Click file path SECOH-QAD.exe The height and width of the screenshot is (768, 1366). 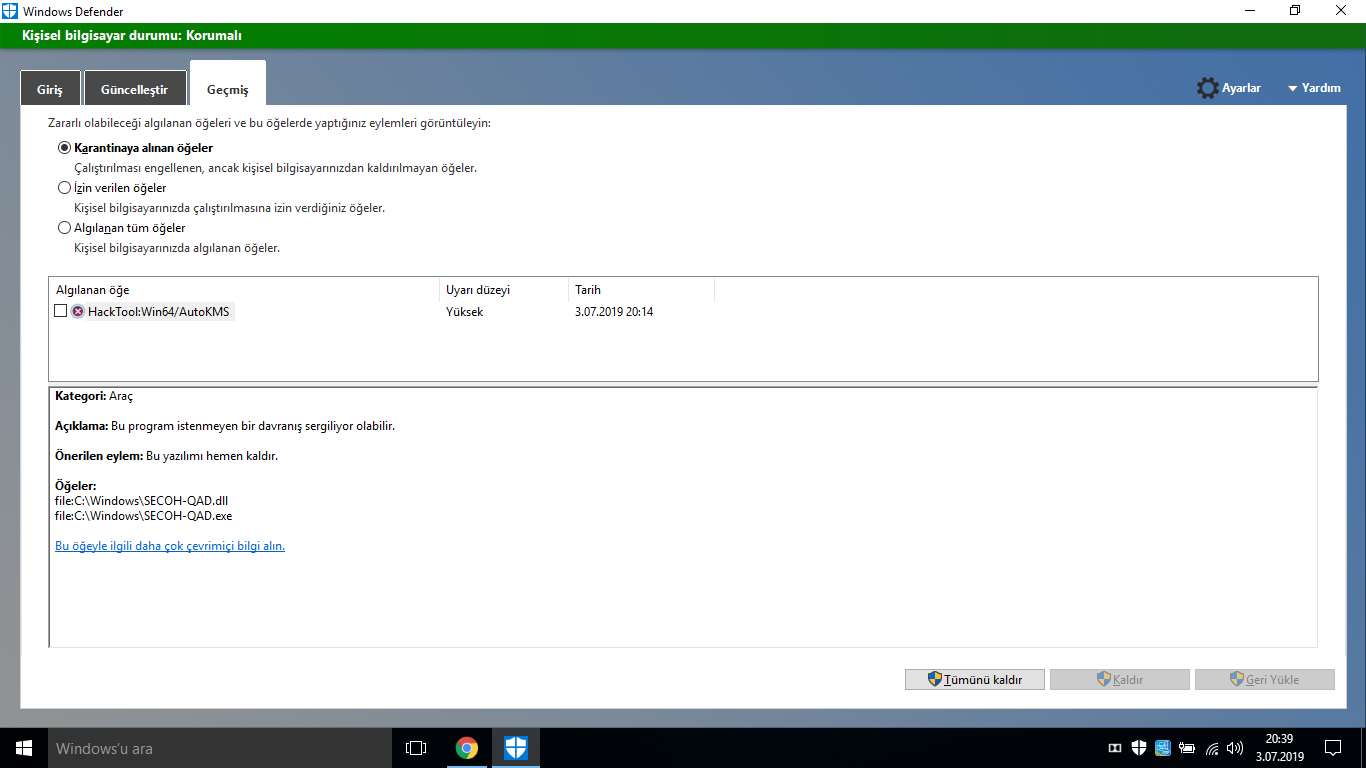tap(144, 516)
